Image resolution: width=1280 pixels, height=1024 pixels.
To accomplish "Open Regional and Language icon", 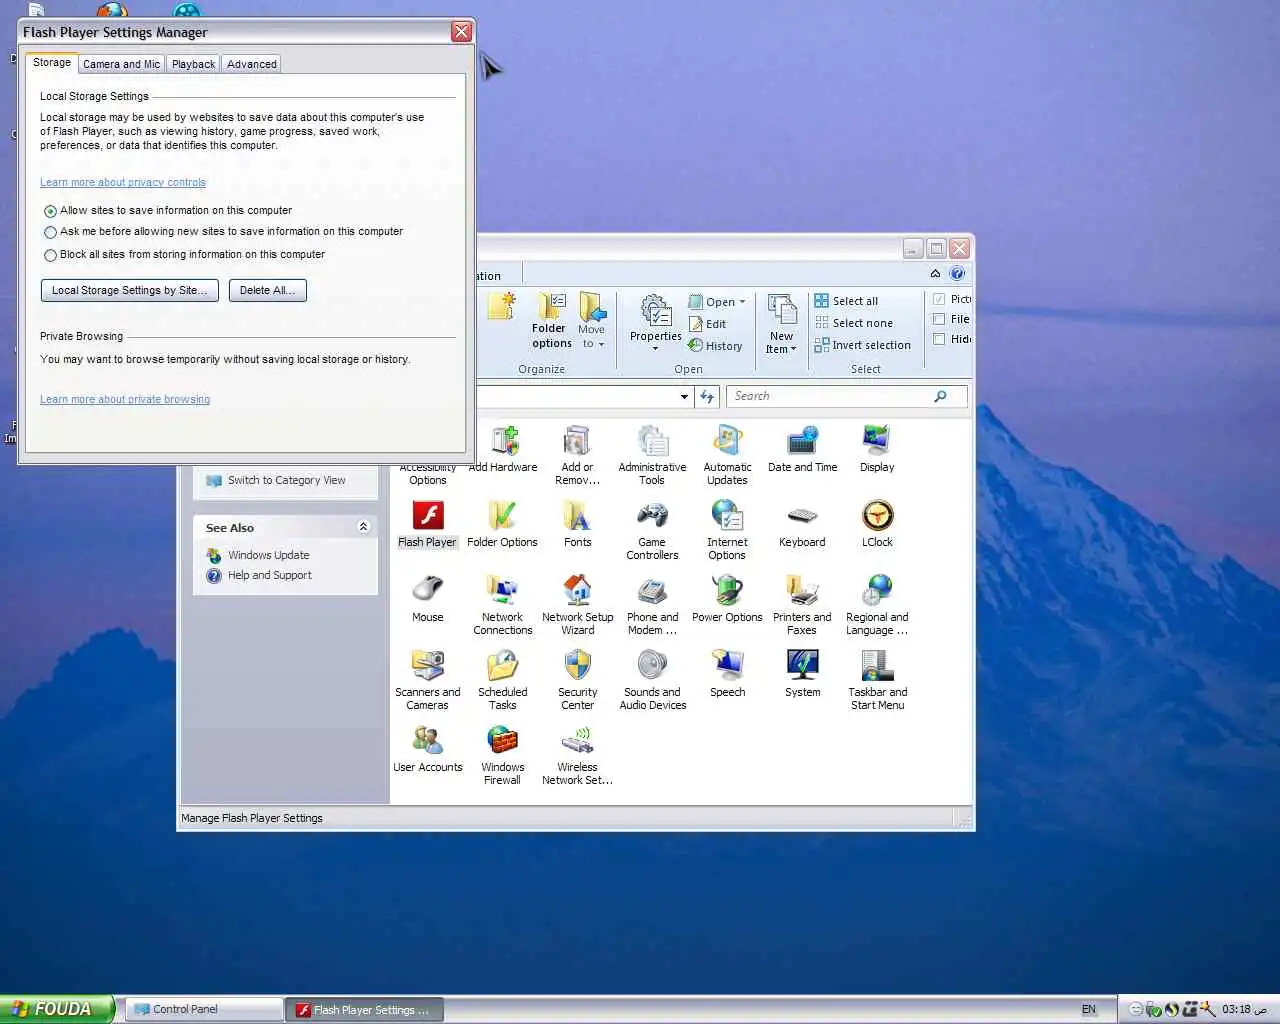I will point(877,605).
